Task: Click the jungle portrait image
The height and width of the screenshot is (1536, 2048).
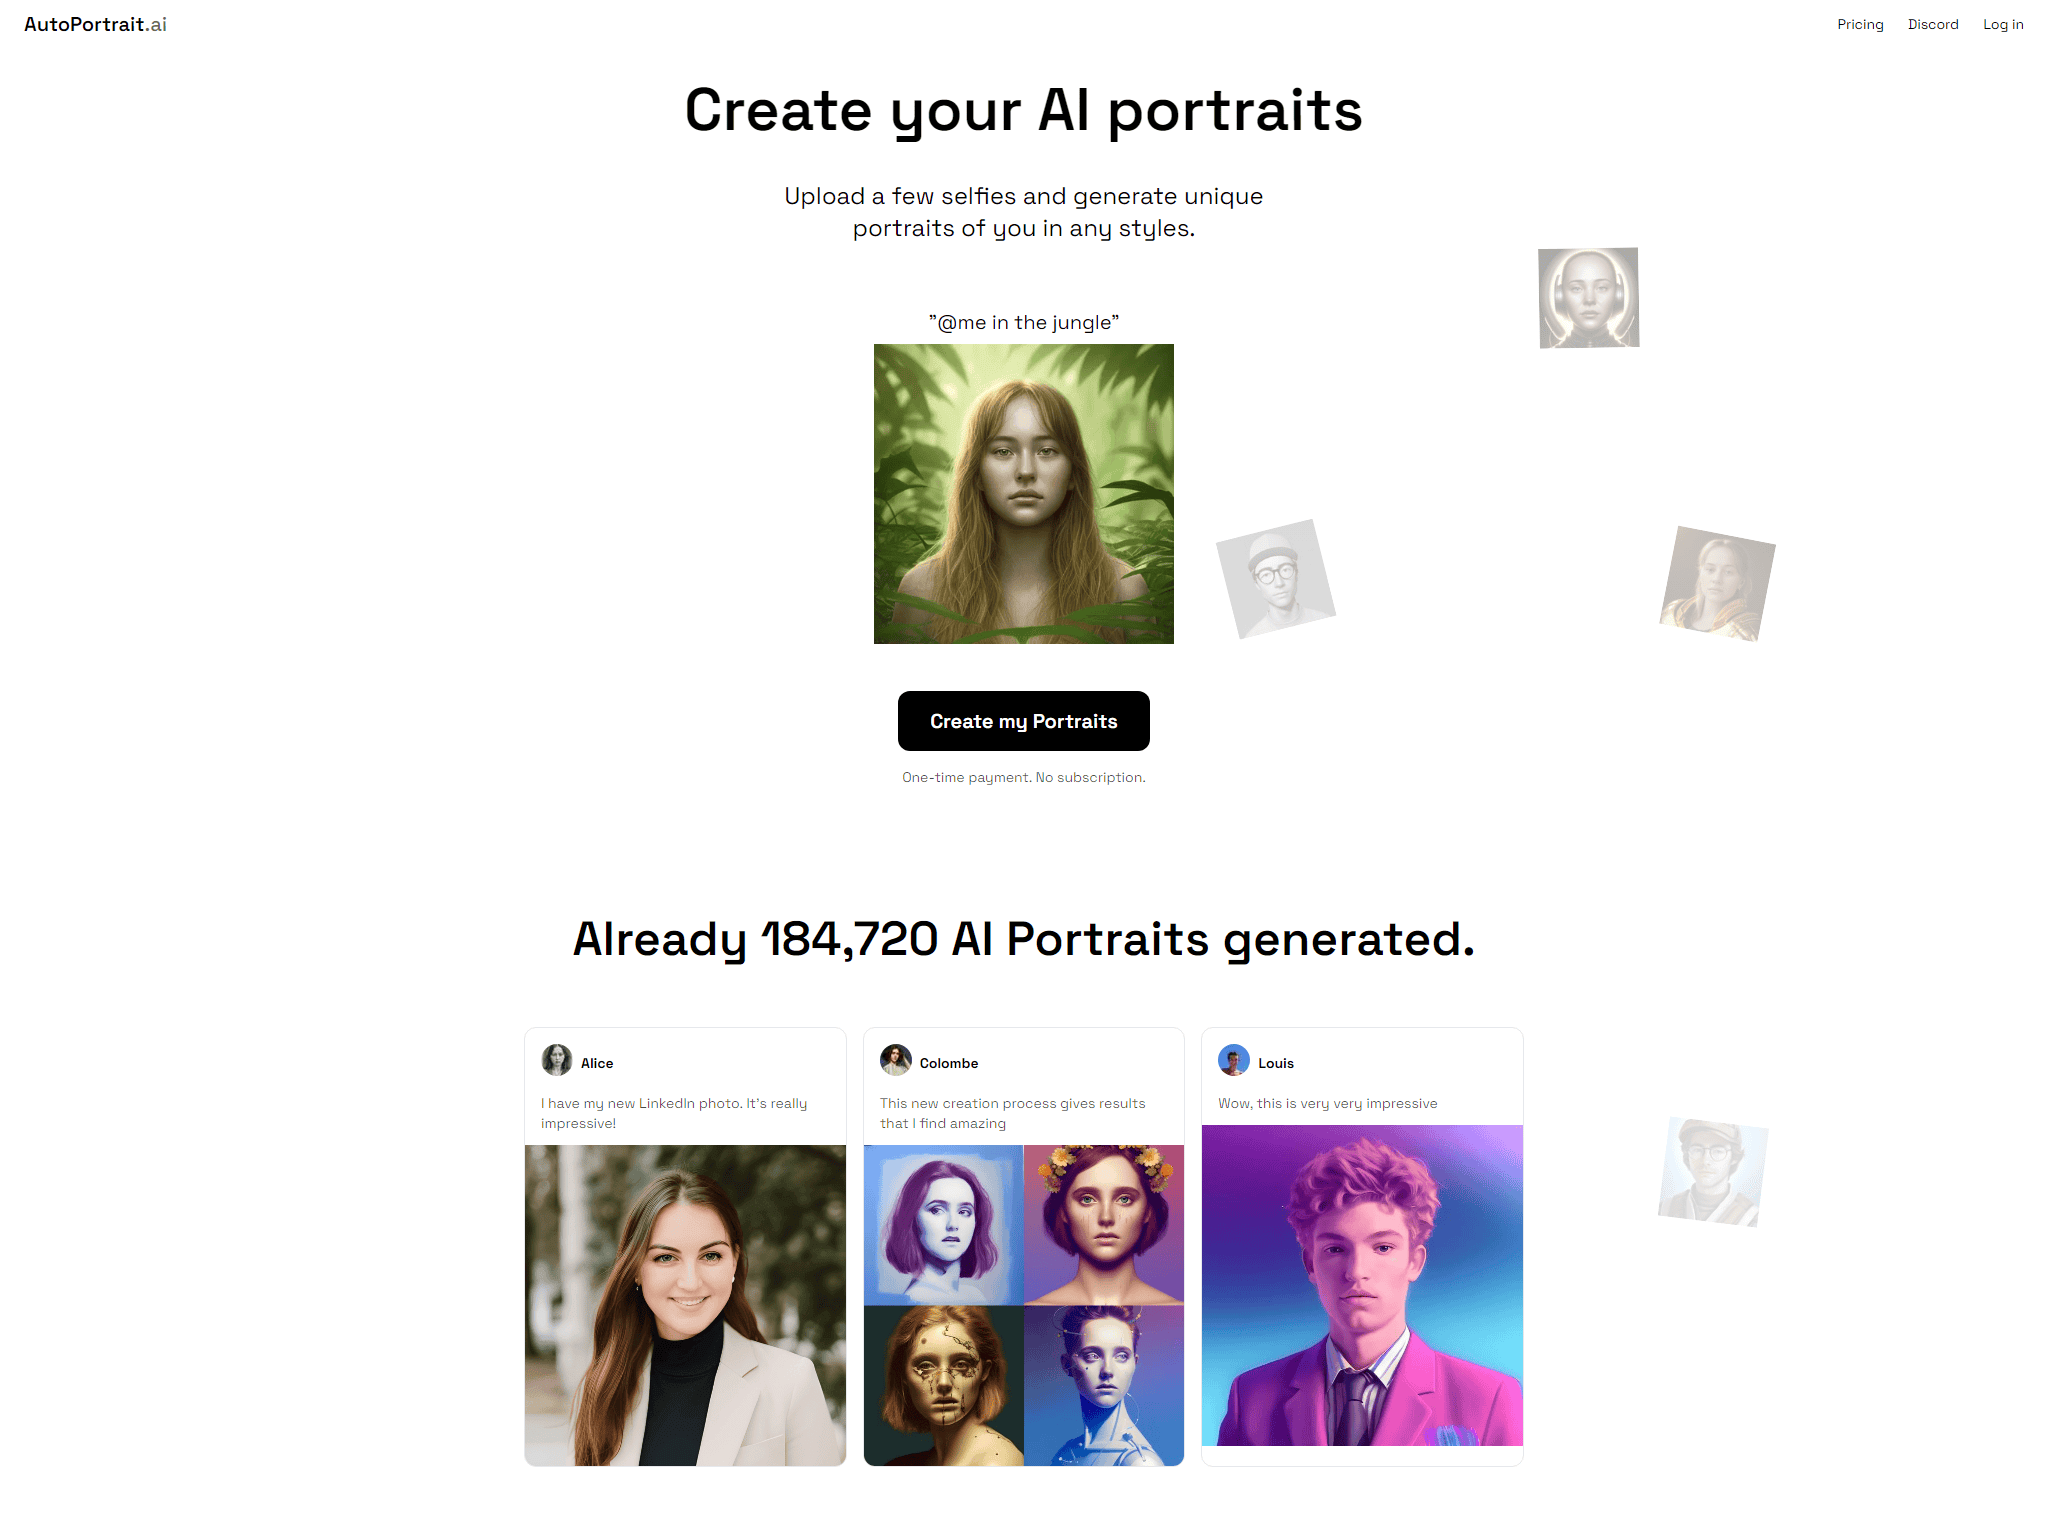Action: click(1023, 494)
